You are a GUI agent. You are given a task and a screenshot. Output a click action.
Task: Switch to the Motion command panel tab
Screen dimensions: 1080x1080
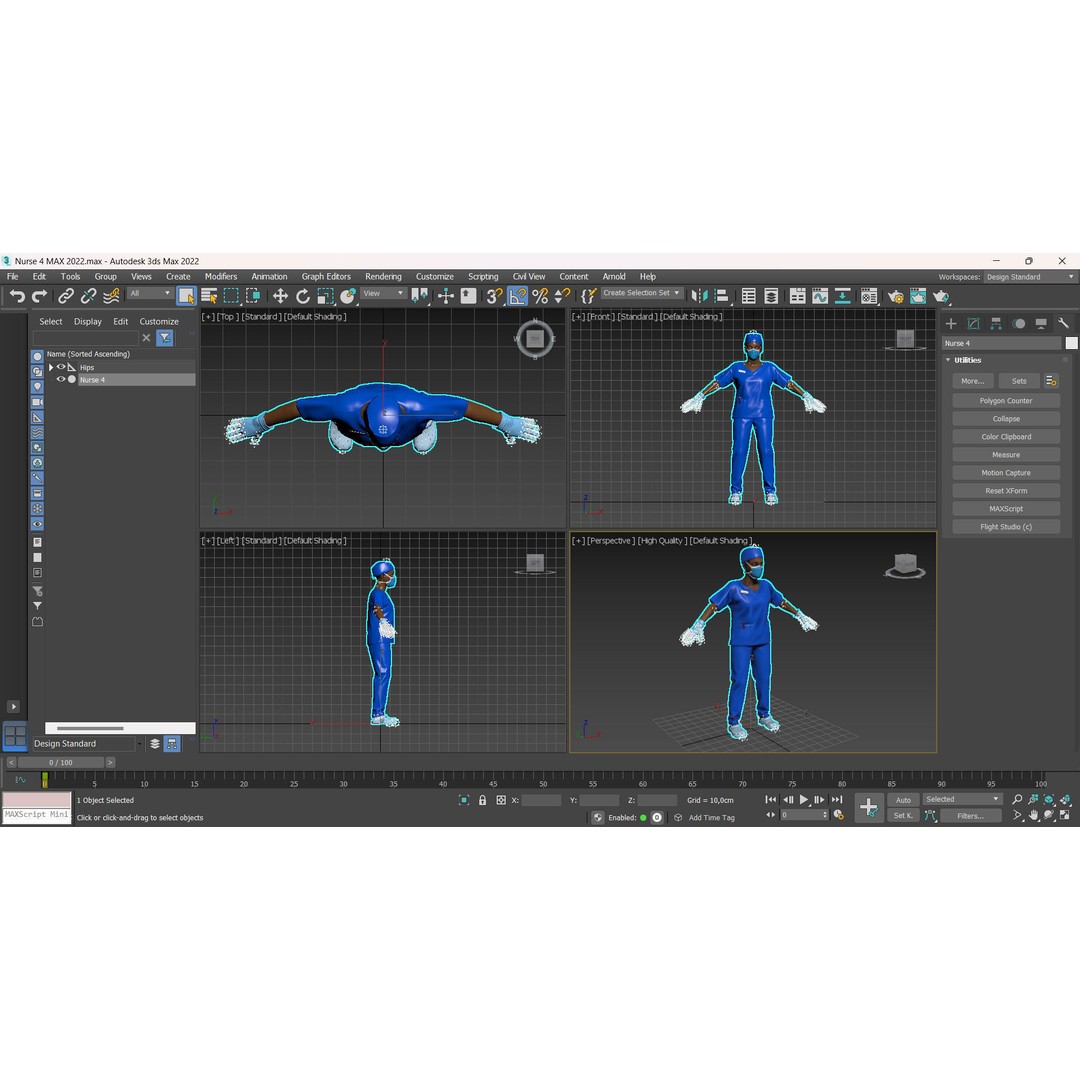[x=1019, y=324]
